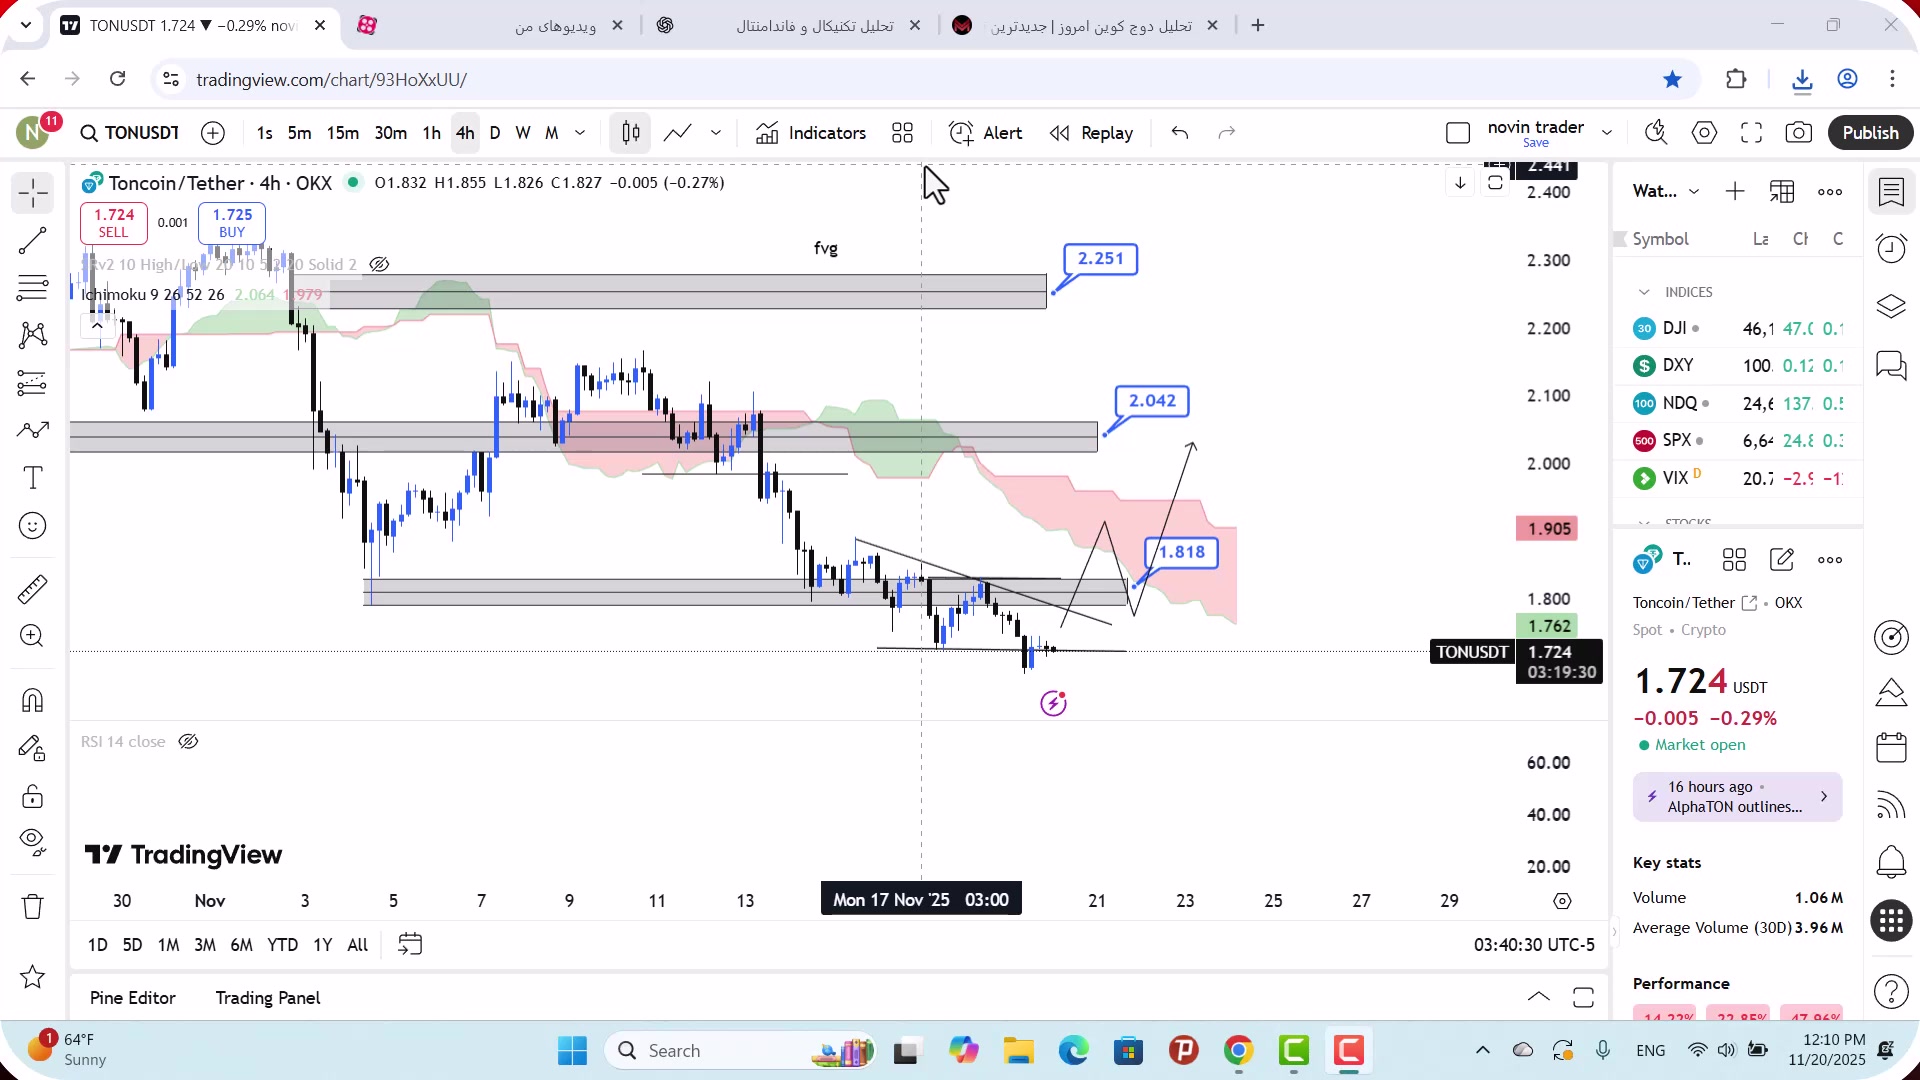Image resolution: width=1920 pixels, height=1080 pixels.
Task: Open the emoji and icons tool
Action: [33, 526]
